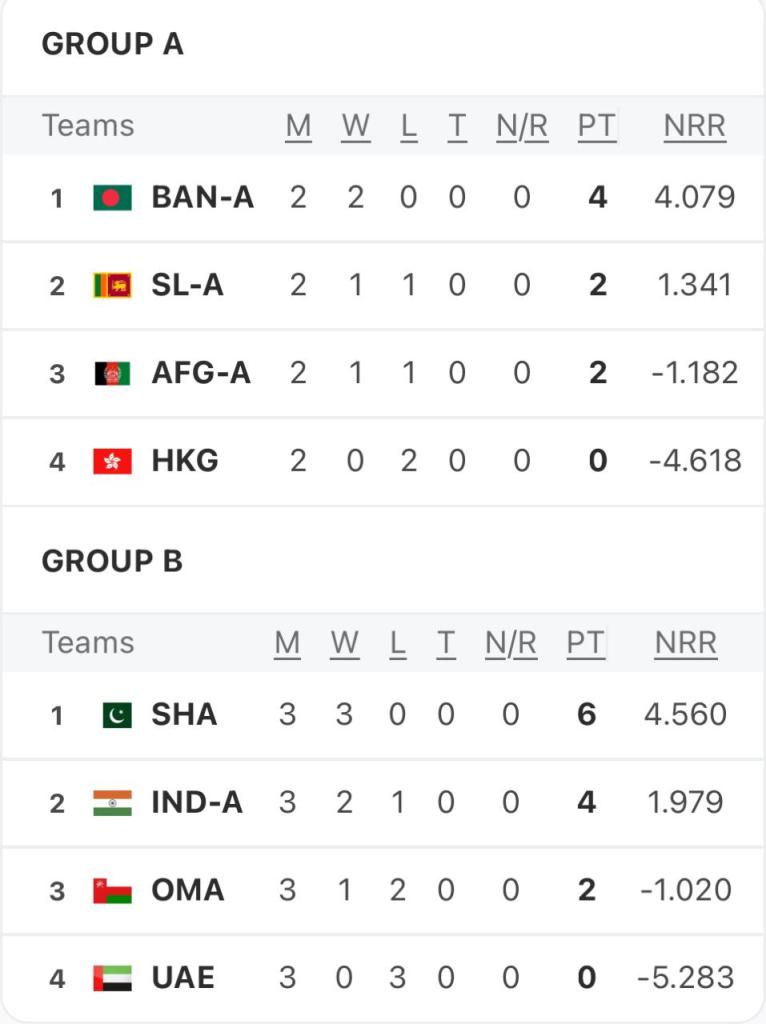Click the UAE flag icon
This screenshot has height=1024, width=766.
tap(112, 978)
